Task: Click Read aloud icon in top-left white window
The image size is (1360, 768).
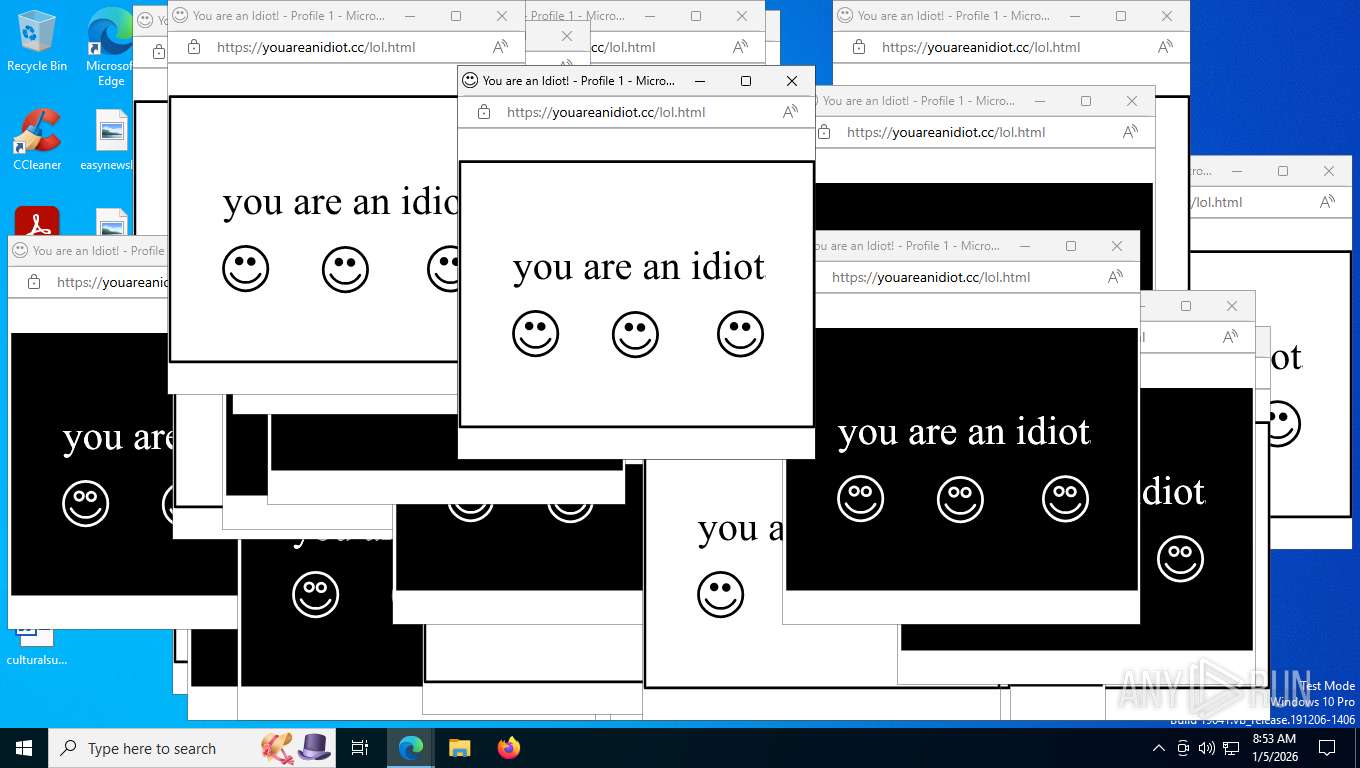Action: 500,47
